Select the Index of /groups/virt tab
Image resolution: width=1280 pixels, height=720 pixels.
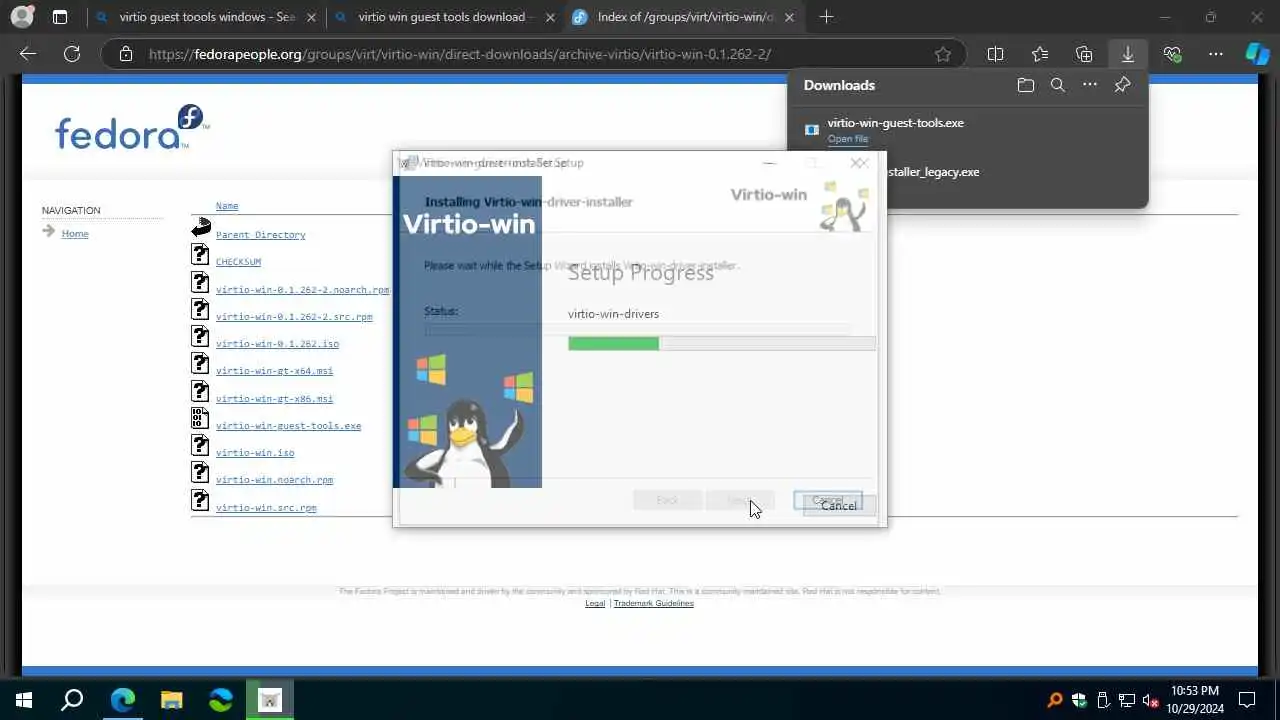(x=685, y=17)
